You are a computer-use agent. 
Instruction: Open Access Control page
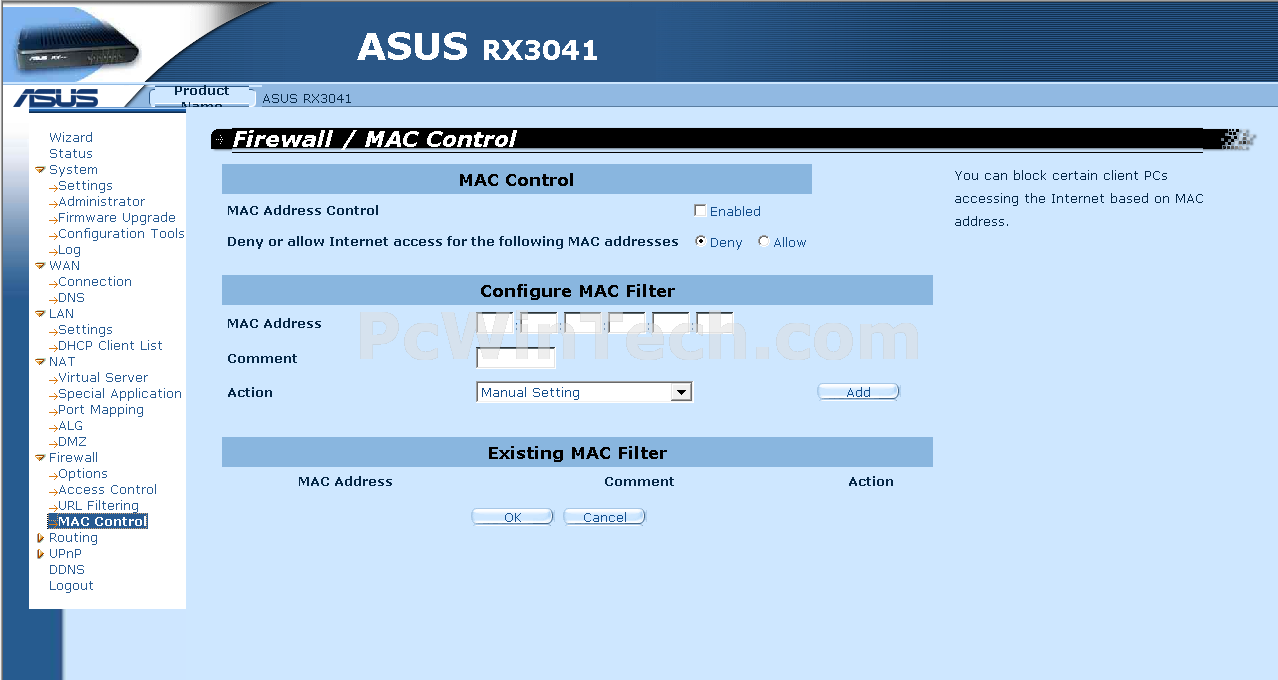107,490
